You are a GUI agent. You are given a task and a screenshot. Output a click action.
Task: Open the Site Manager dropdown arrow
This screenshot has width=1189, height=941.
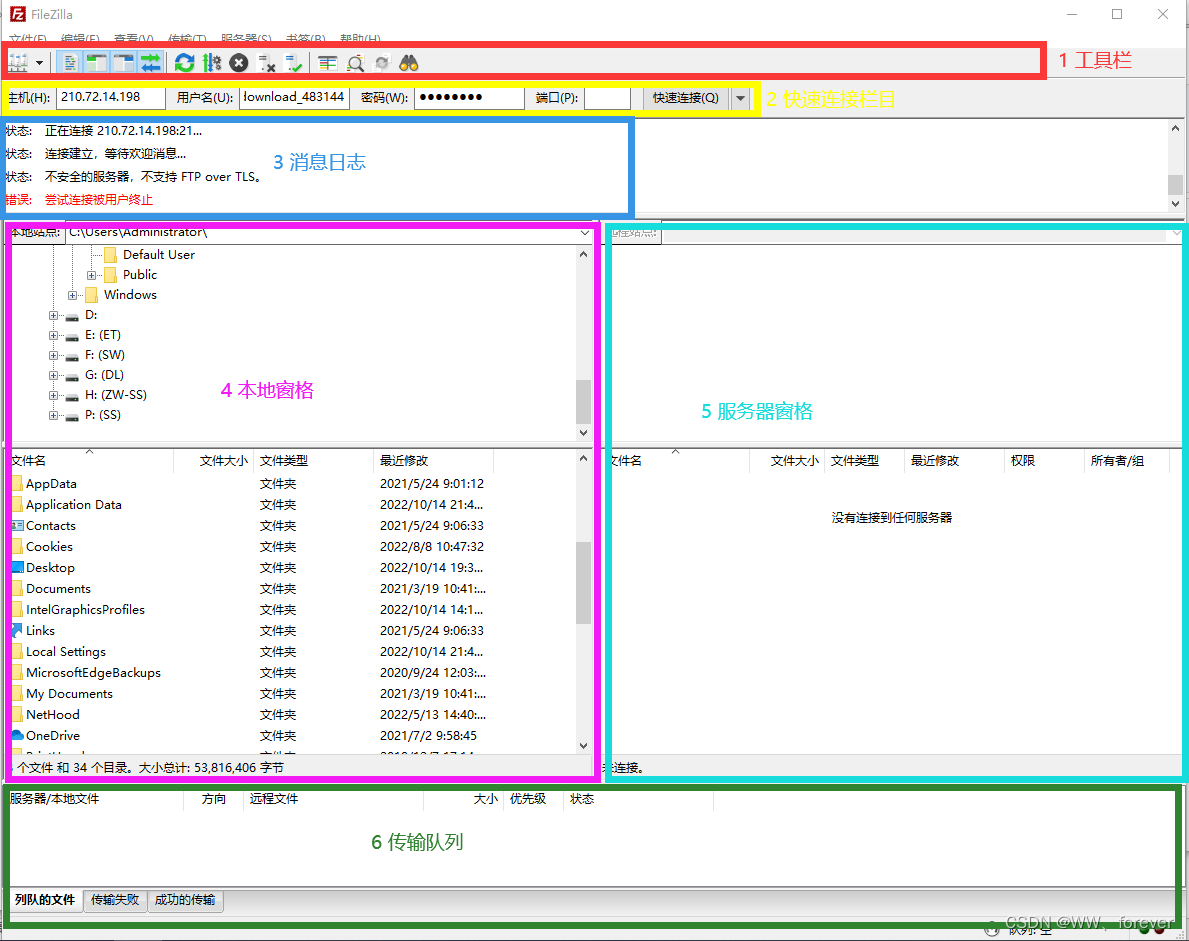pos(39,62)
